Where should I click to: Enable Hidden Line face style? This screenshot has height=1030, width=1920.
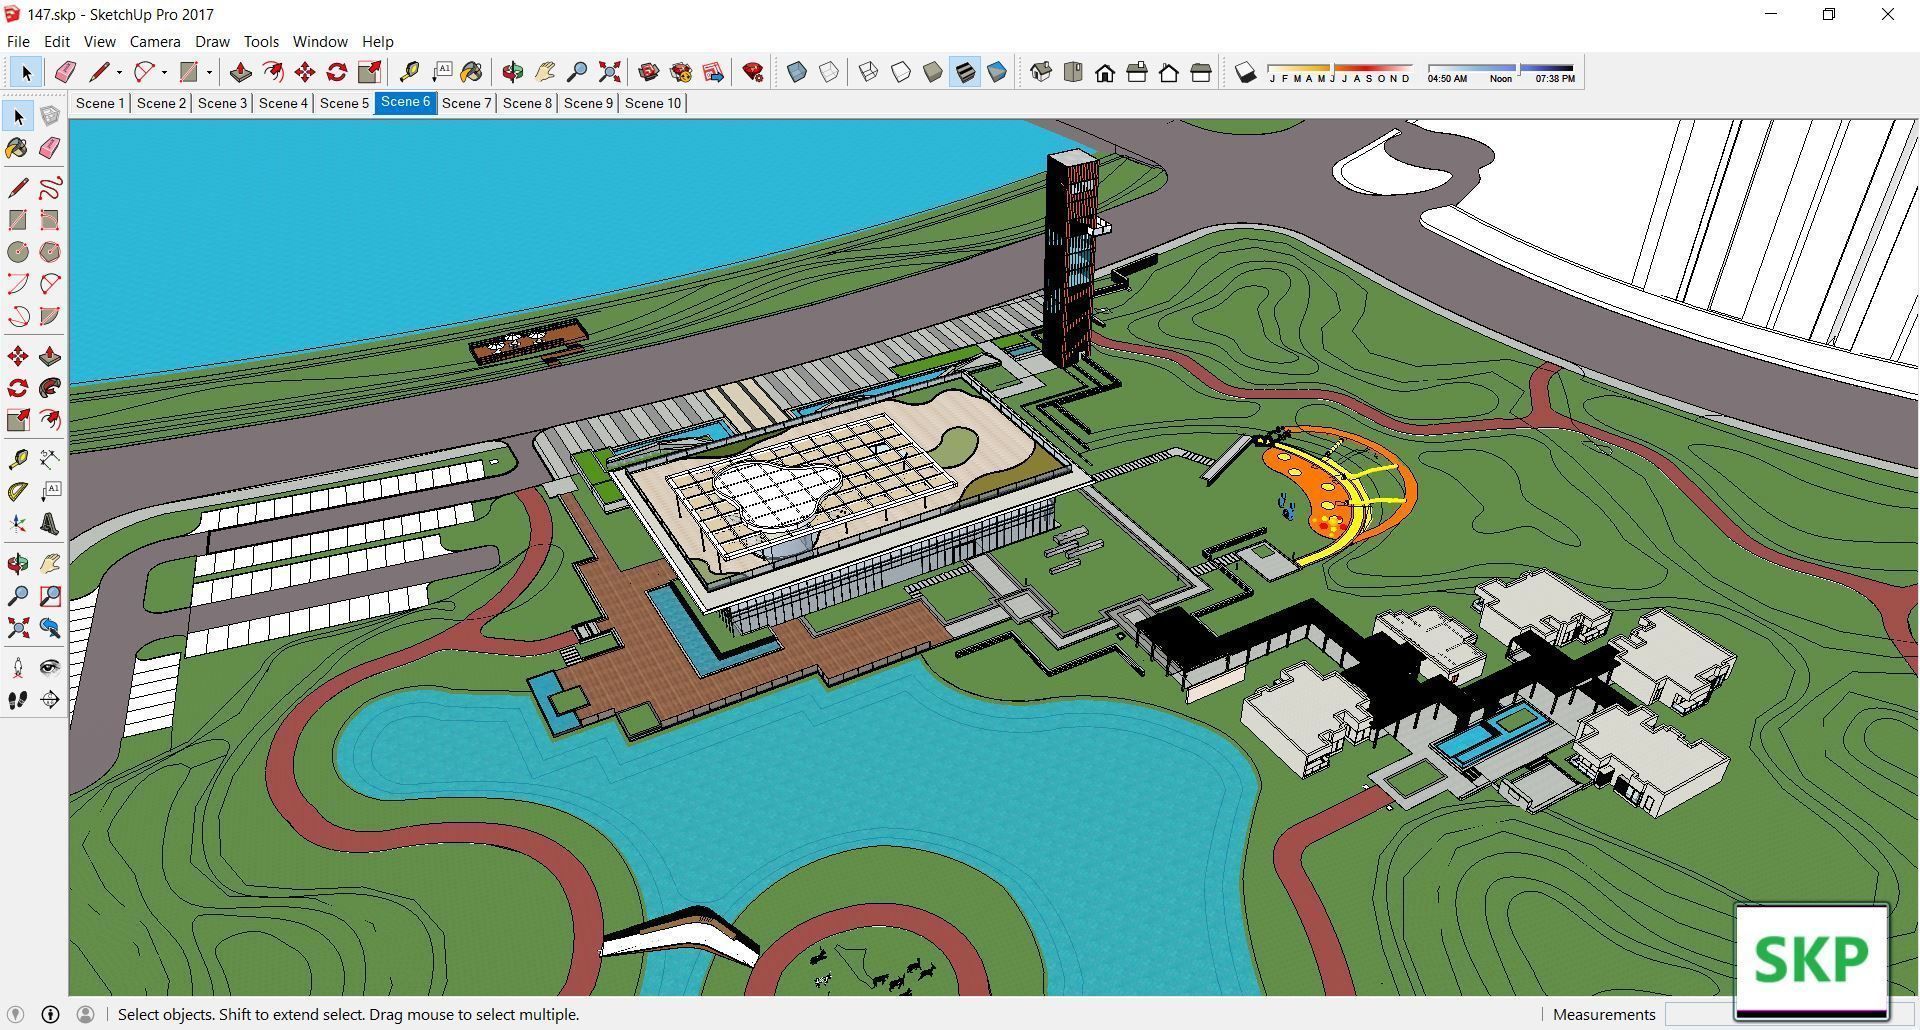(x=901, y=72)
